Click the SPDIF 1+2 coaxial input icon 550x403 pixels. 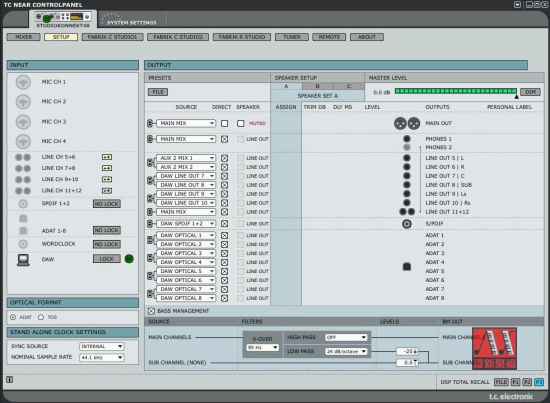[23, 204]
